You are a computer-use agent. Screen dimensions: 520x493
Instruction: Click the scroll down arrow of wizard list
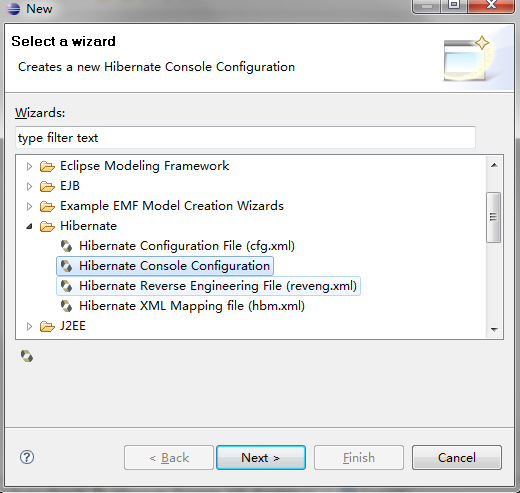pyautogui.click(x=494, y=329)
